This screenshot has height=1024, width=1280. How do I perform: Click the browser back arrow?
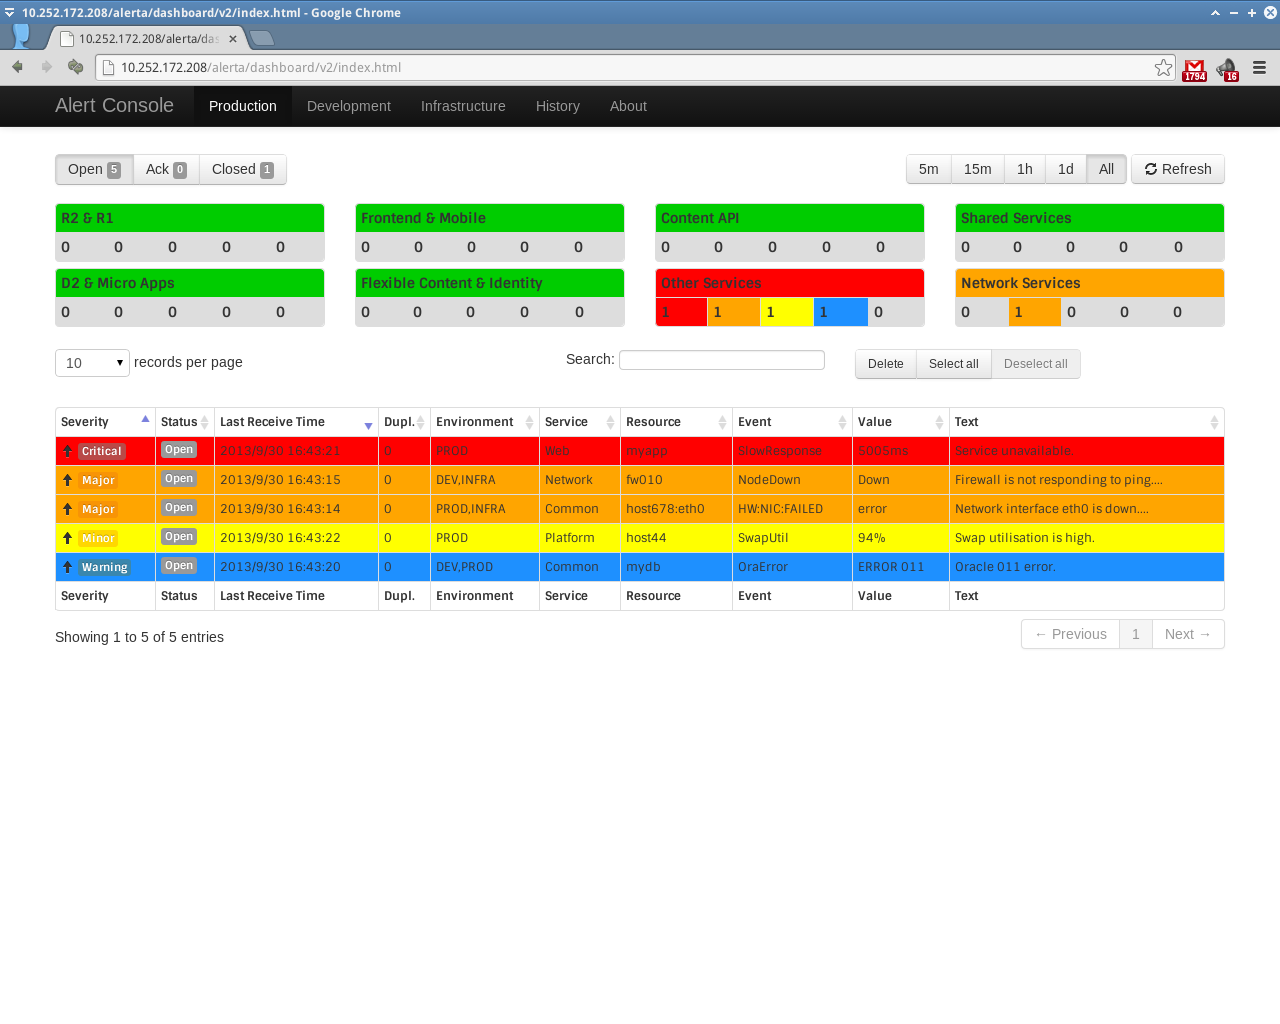[x=17, y=67]
